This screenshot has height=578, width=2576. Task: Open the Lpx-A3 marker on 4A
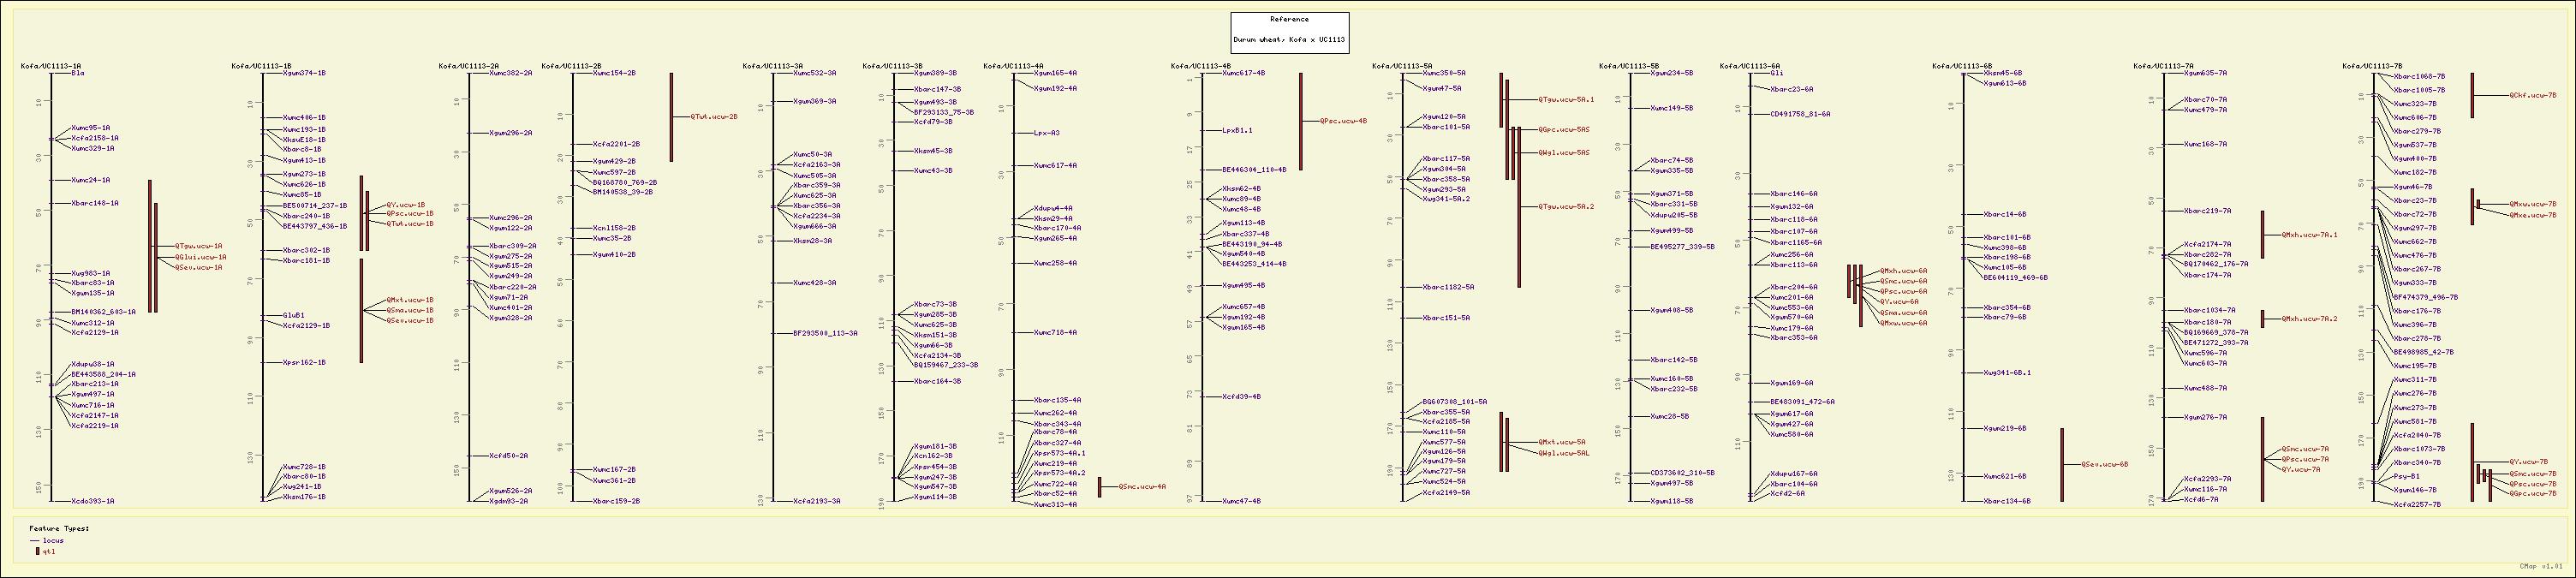(x=1047, y=133)
